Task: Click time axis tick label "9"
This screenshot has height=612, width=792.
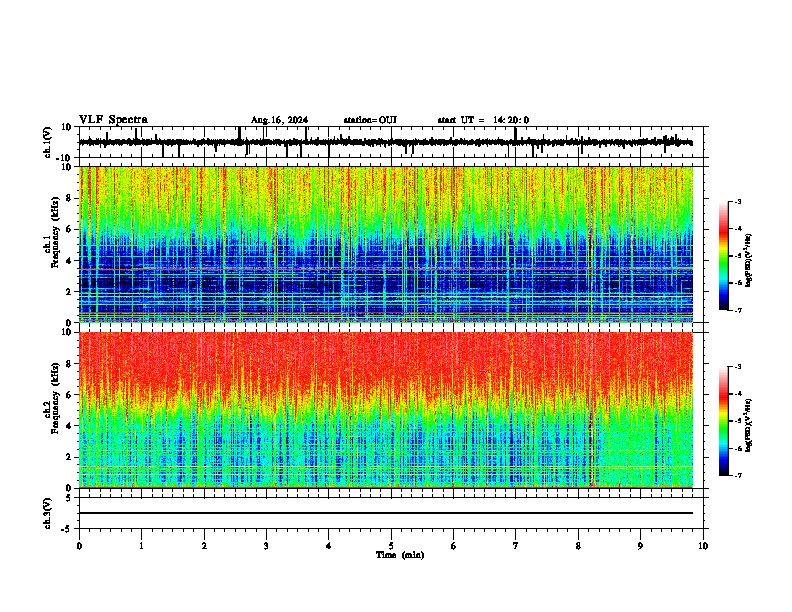Action: [640, 546]
